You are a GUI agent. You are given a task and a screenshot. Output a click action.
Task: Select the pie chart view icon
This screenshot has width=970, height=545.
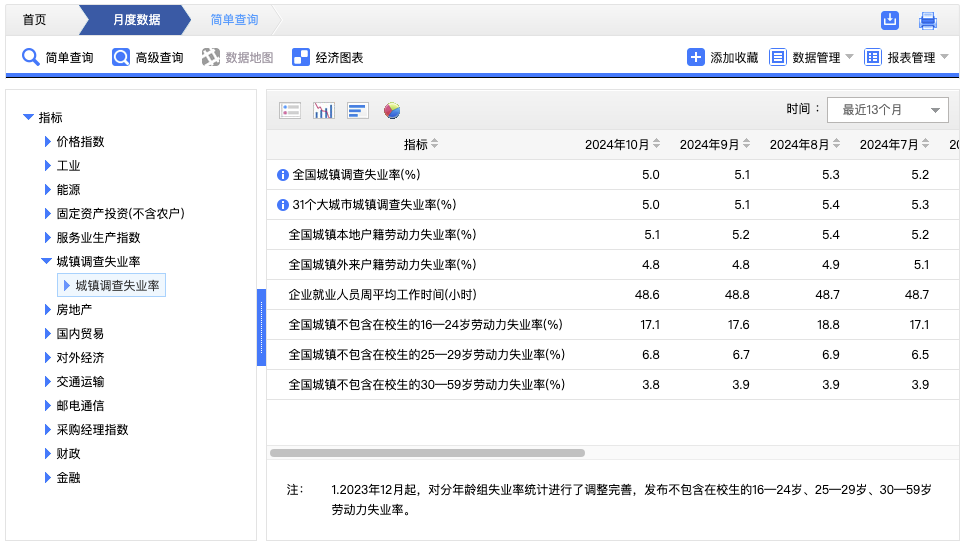click(x=392, y=110)
